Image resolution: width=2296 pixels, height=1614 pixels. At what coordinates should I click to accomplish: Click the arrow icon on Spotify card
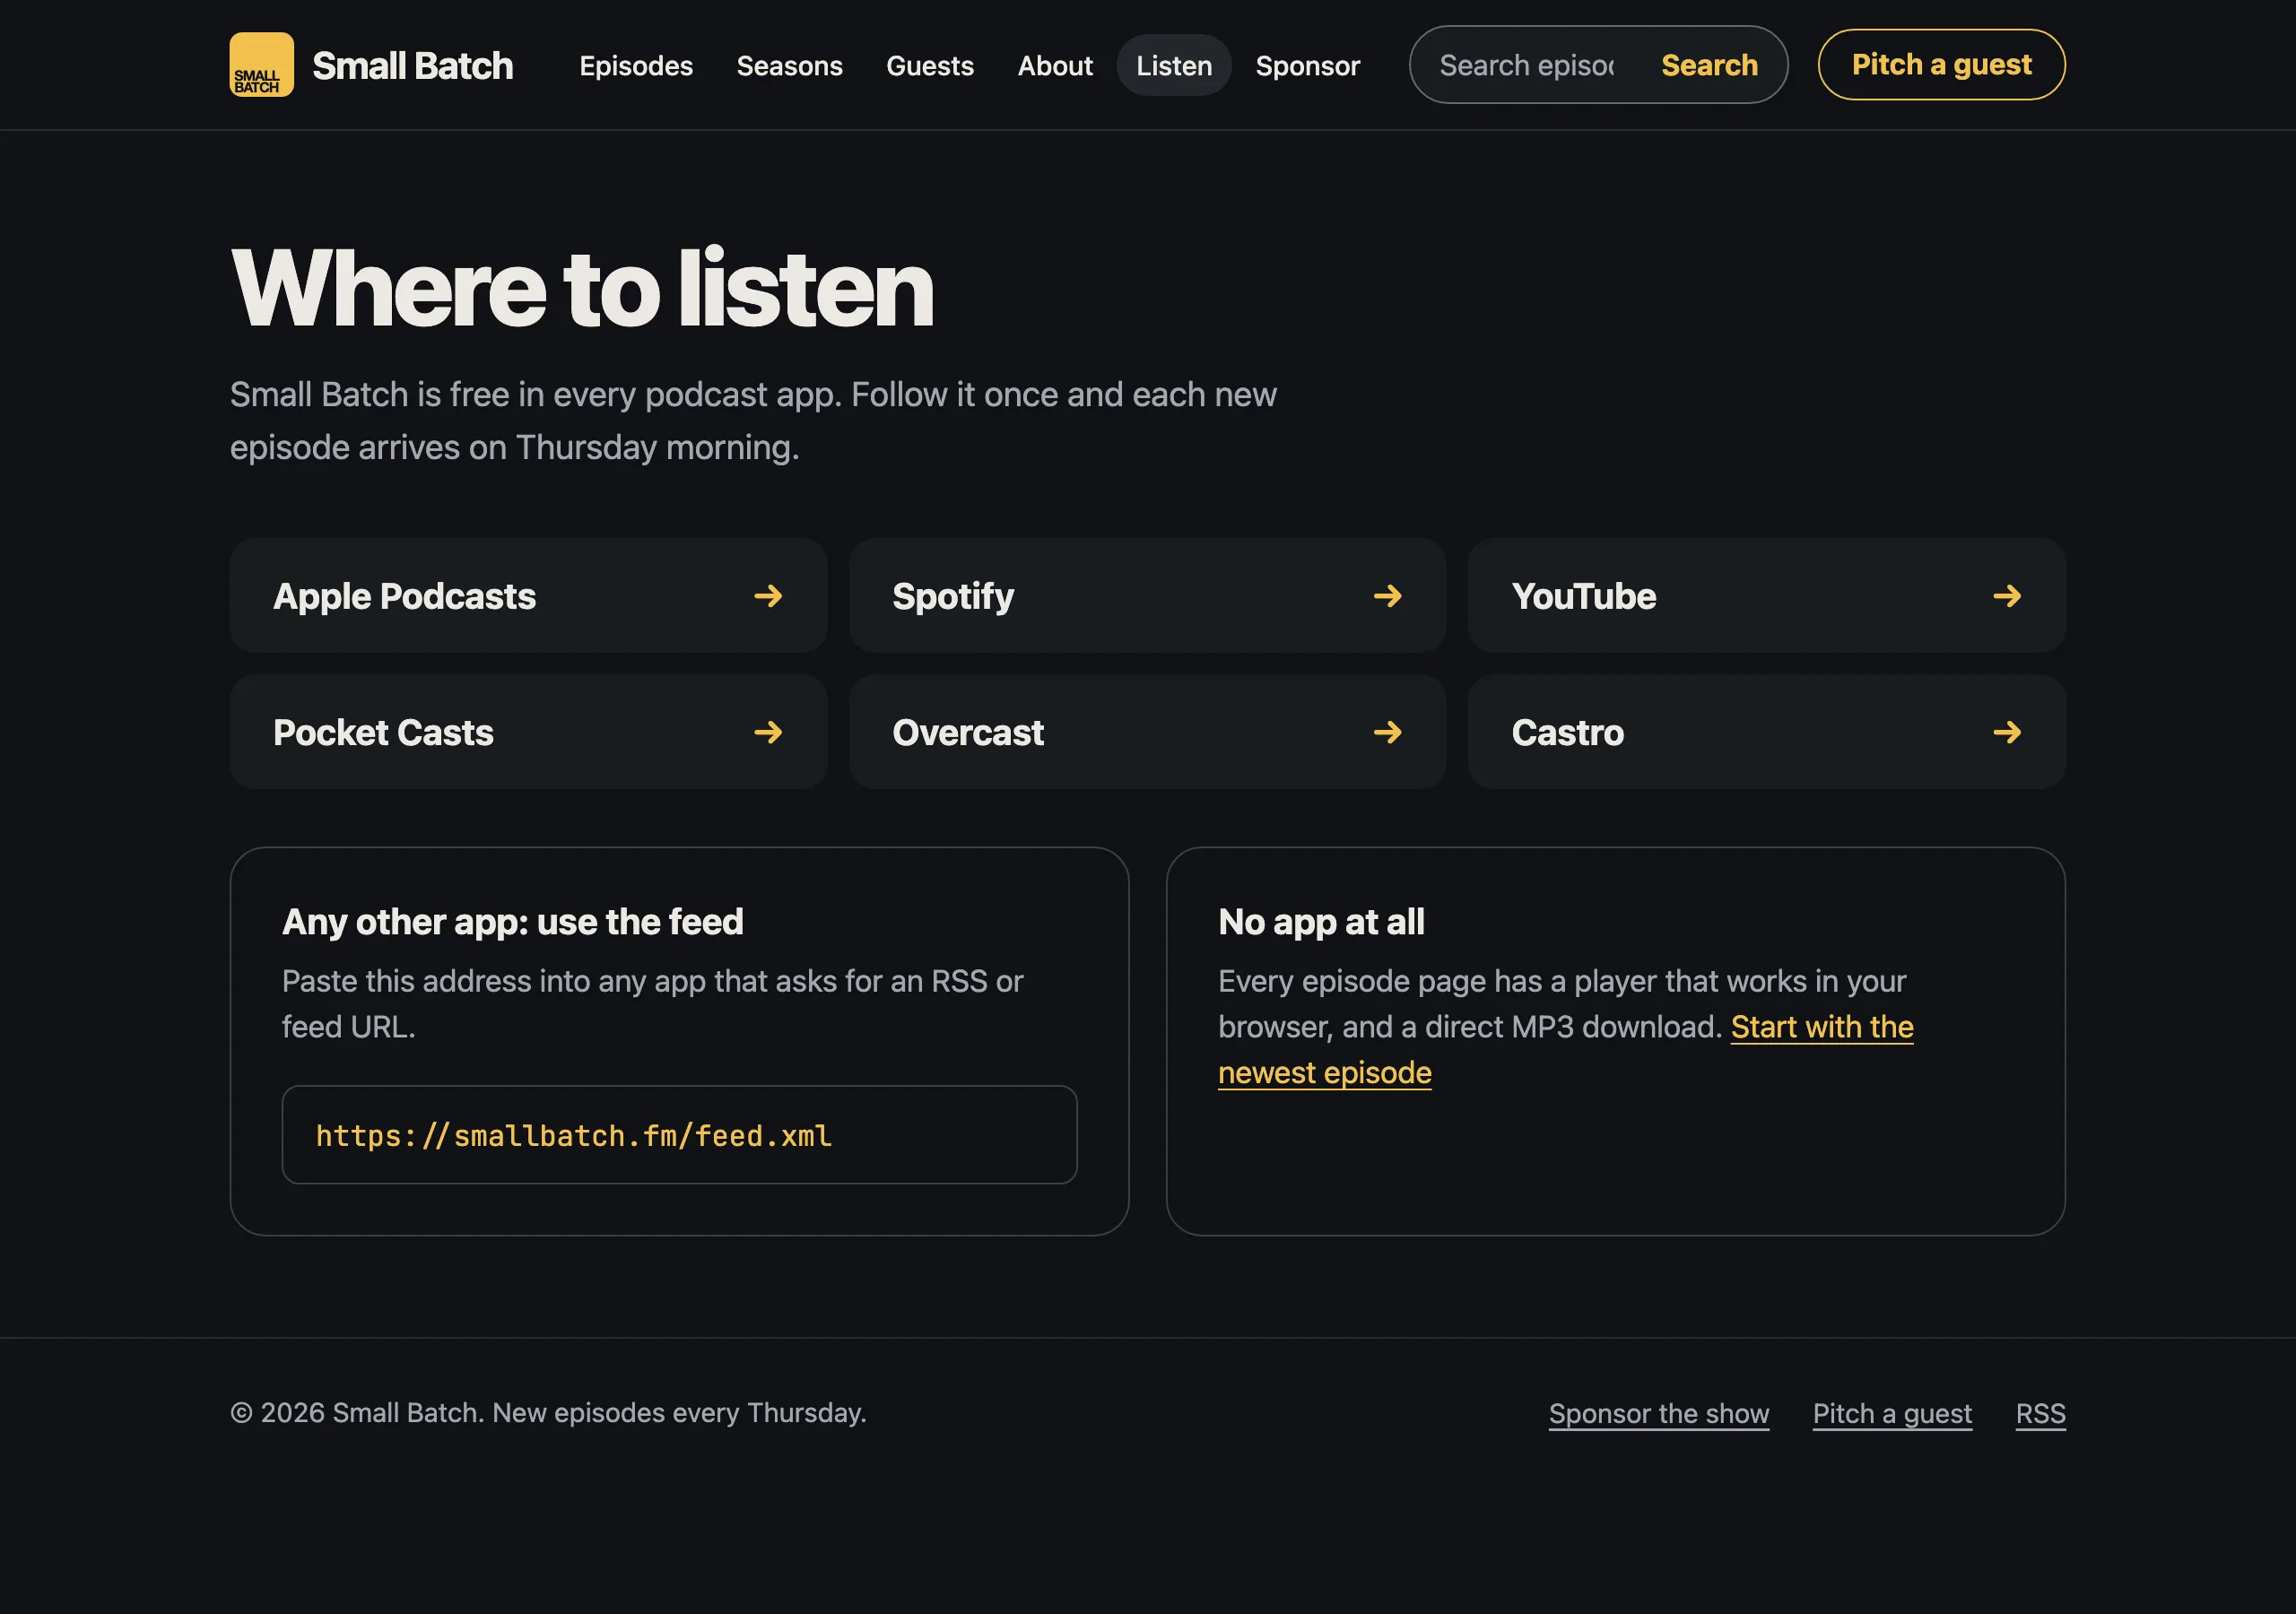coord(1387,596)
